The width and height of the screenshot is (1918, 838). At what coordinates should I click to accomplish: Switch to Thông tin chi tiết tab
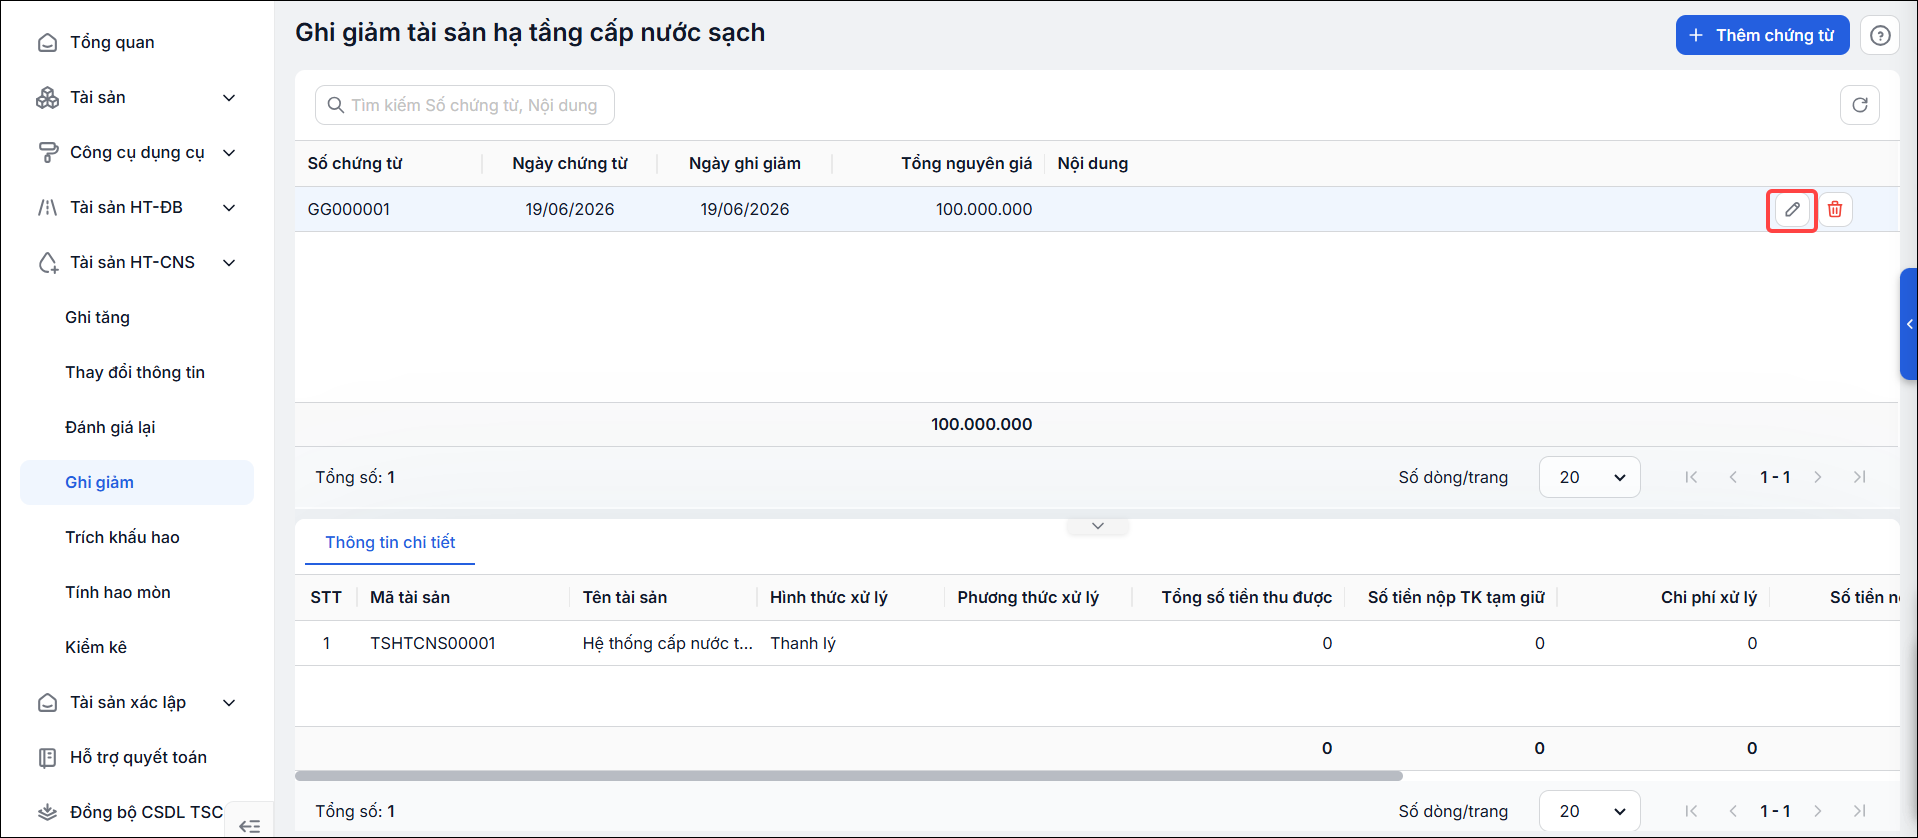(390, 542)
